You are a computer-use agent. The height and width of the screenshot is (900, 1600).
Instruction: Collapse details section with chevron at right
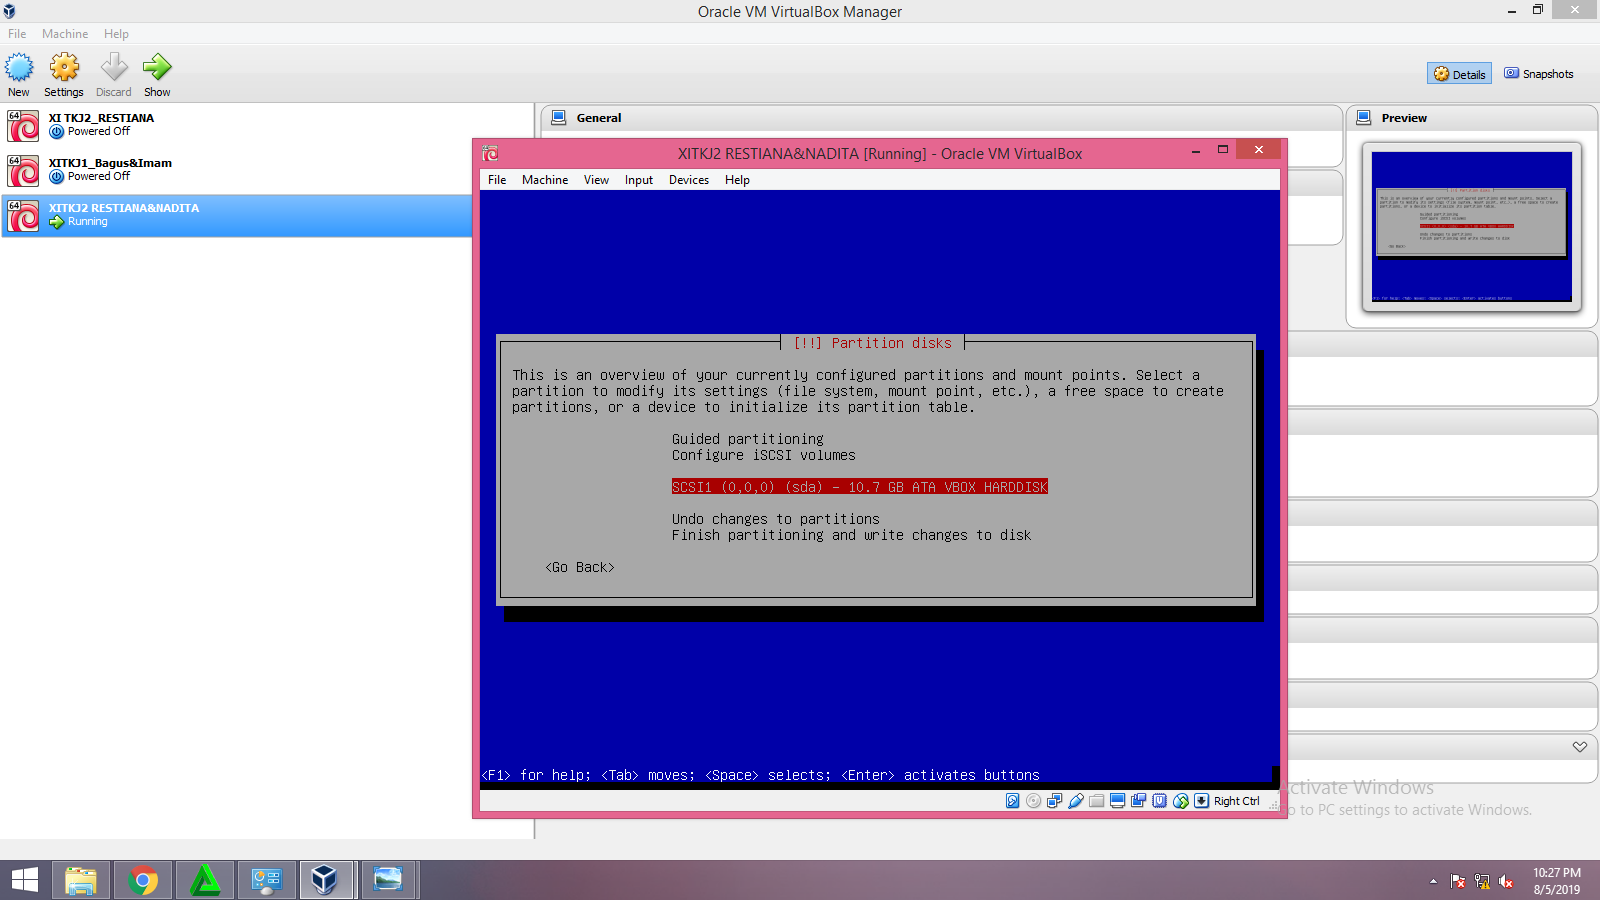click(x=1580, y=747)
